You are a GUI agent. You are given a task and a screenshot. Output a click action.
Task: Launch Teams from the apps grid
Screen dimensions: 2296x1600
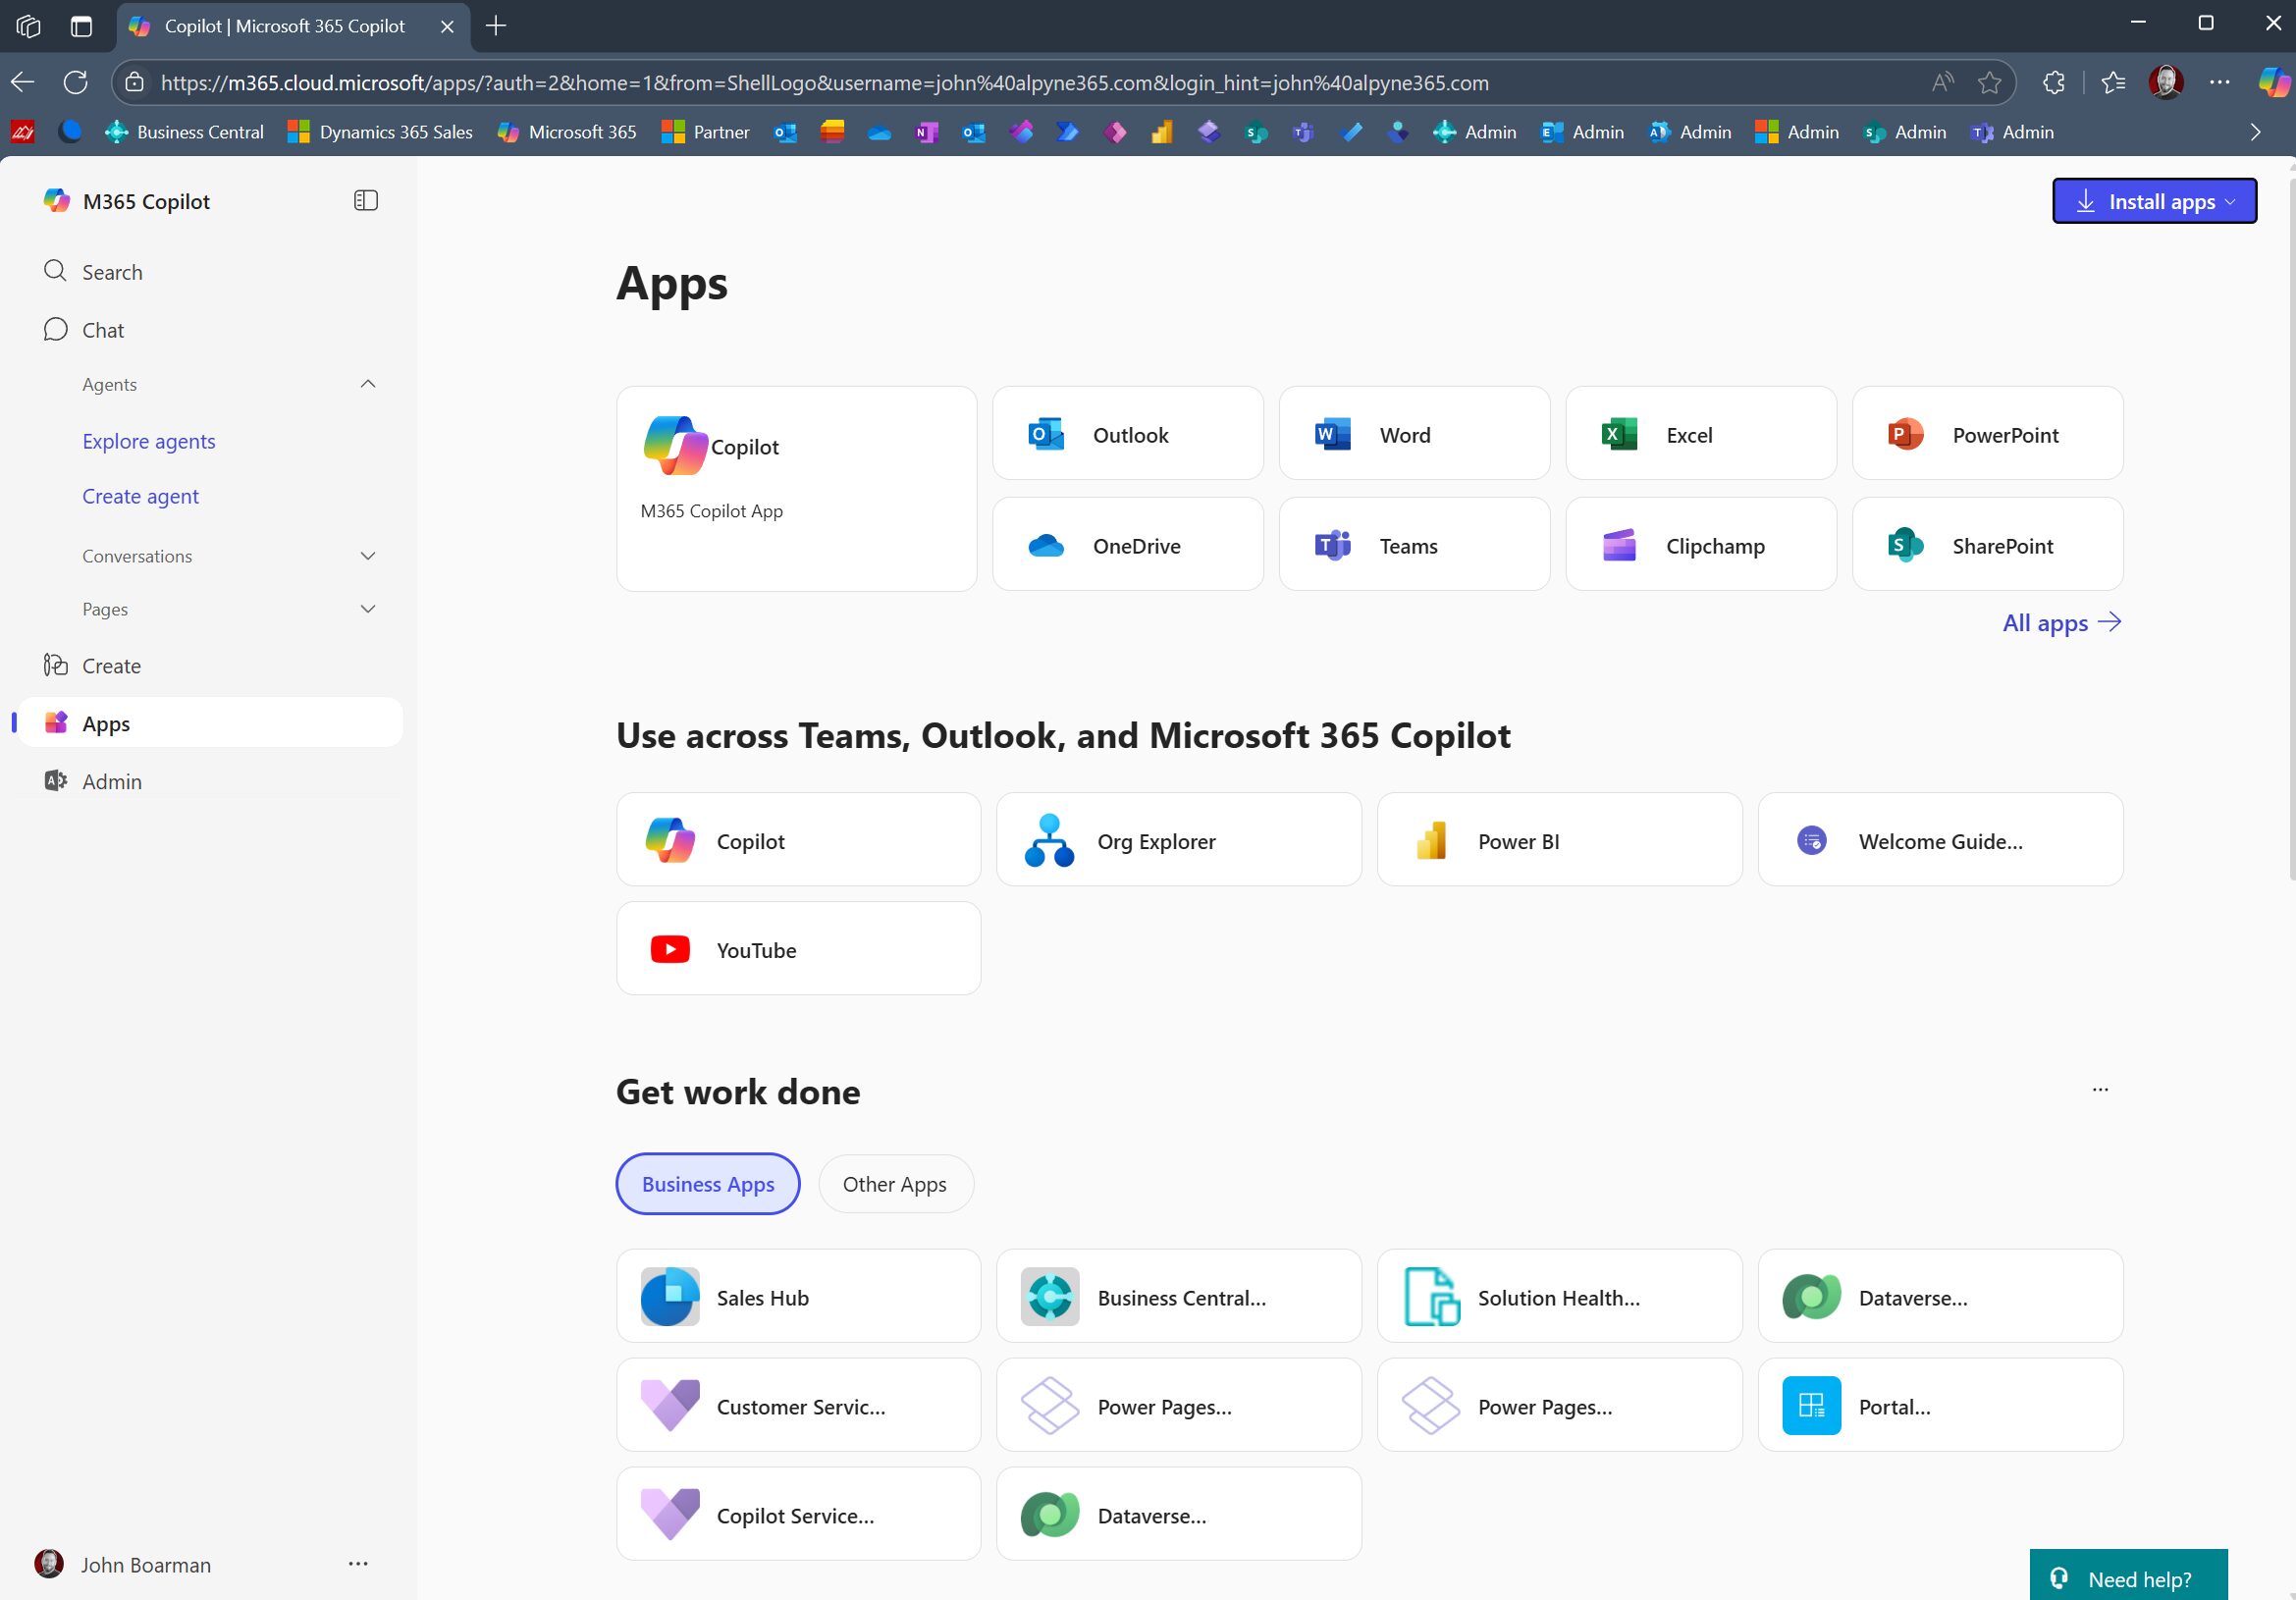coord(1414,545)
